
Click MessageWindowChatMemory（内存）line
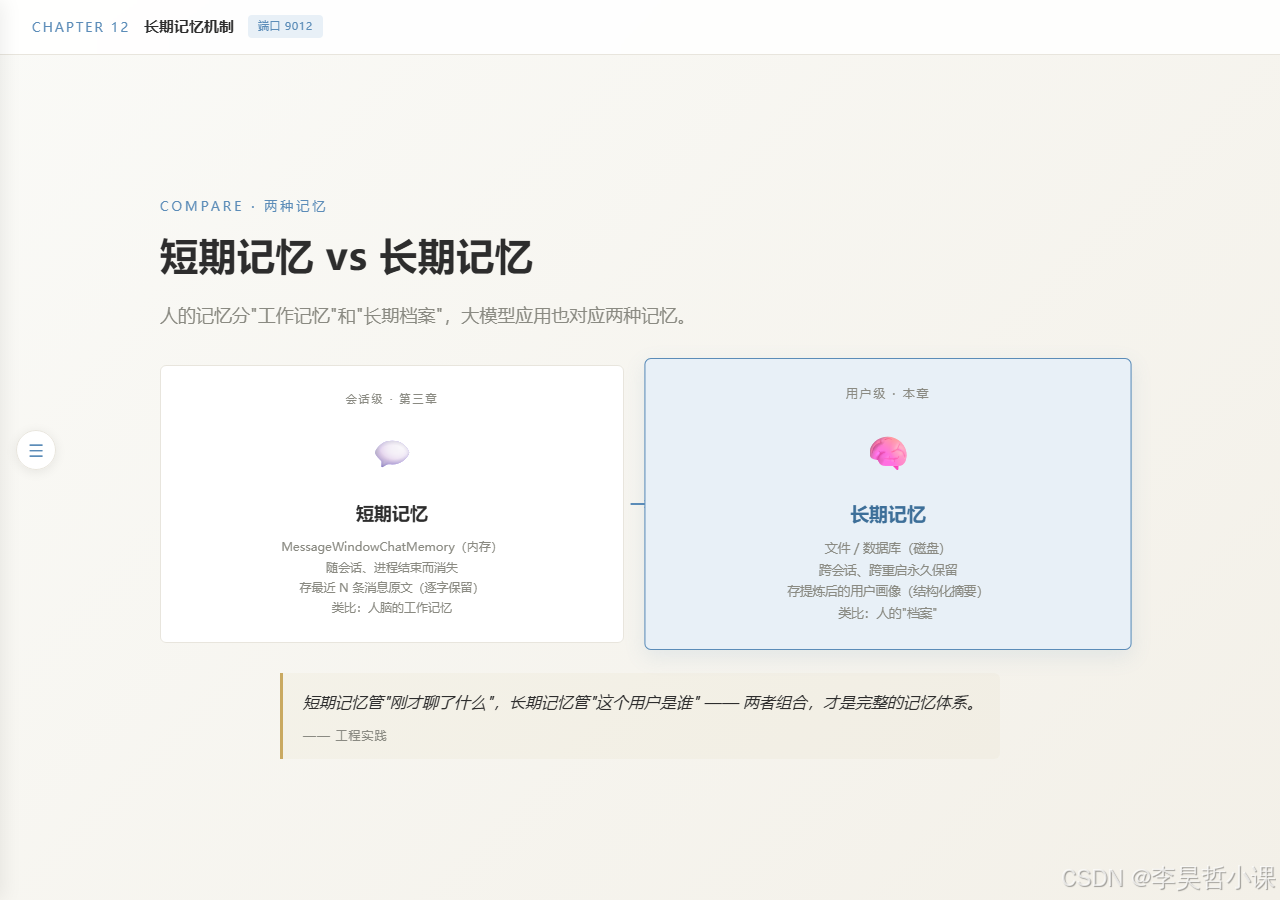pos(392,547)
